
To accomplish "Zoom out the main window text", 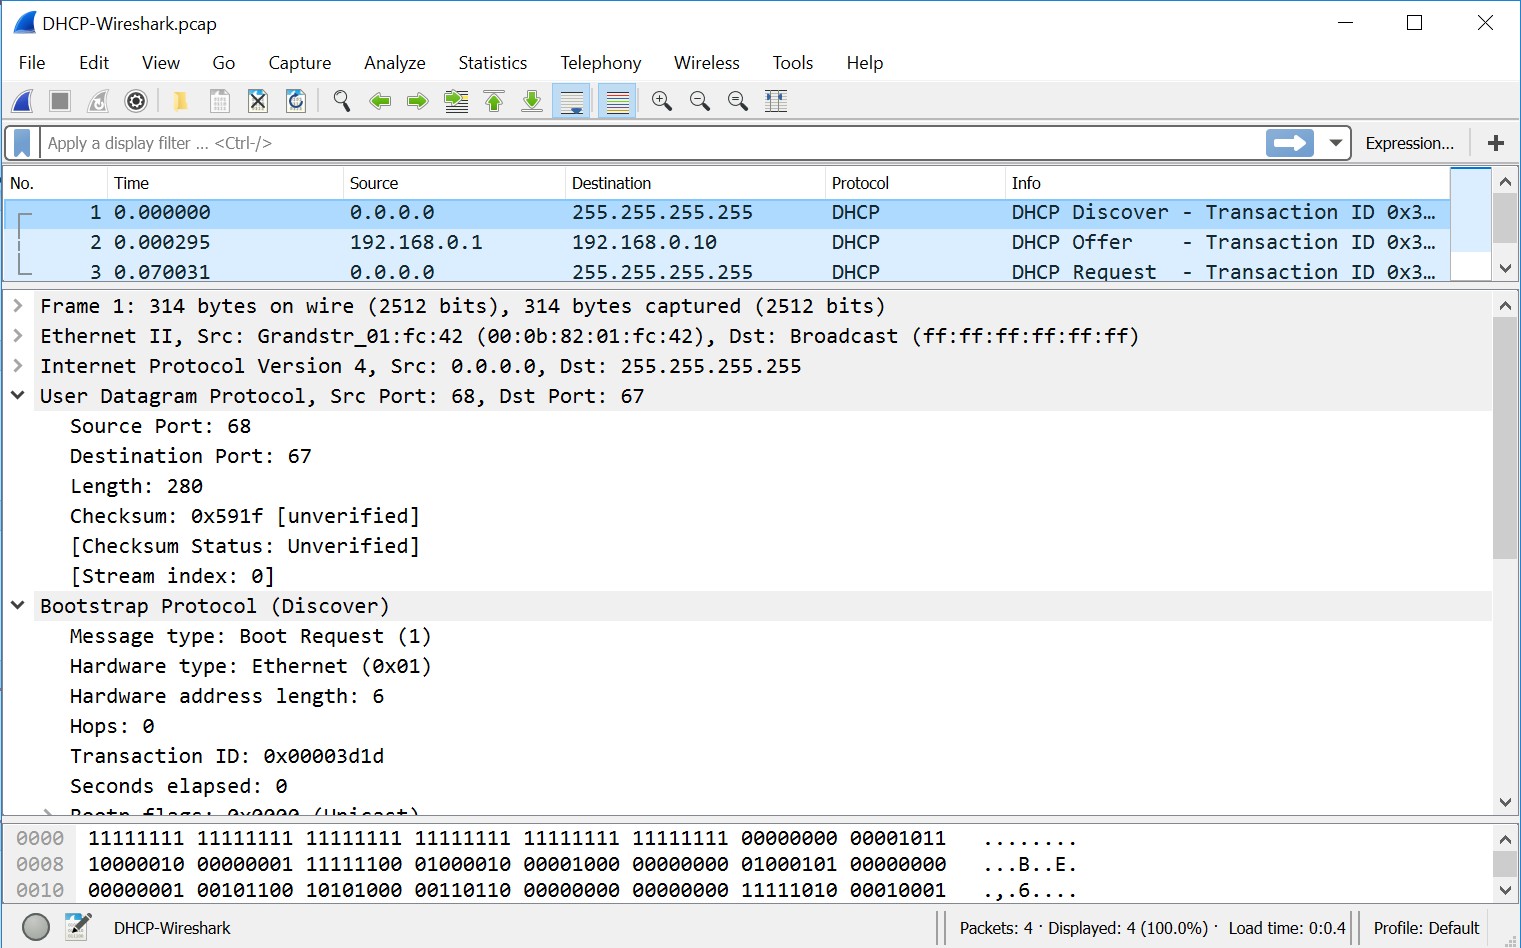I will (x=700, y=101).
